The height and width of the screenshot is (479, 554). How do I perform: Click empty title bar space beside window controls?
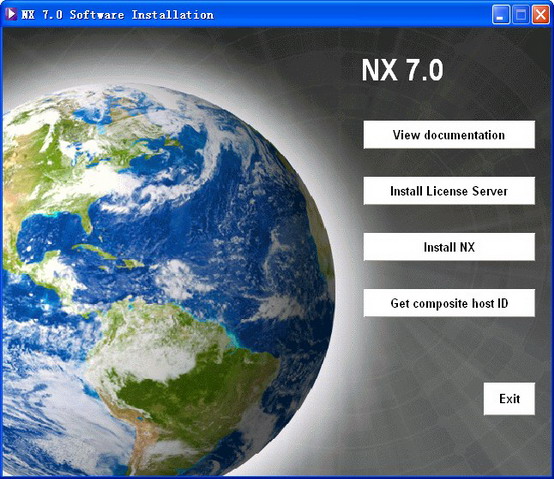353,15
